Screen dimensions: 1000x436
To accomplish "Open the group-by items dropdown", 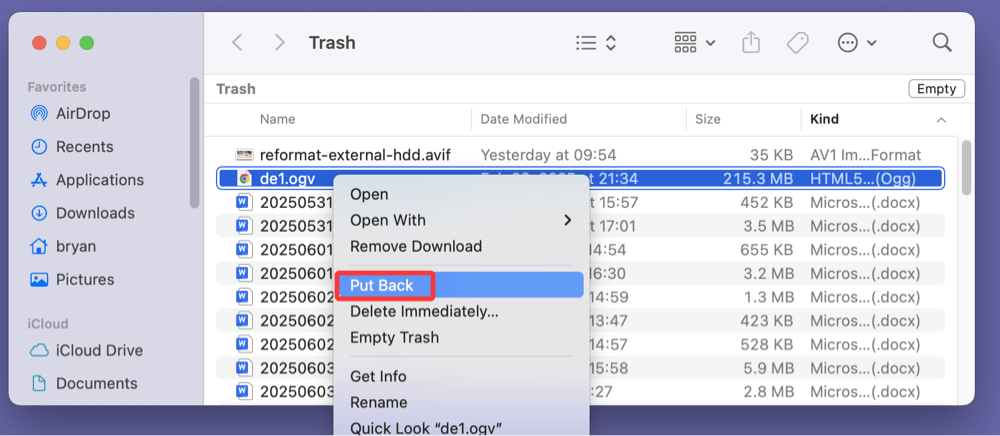I will click(694, 43).
